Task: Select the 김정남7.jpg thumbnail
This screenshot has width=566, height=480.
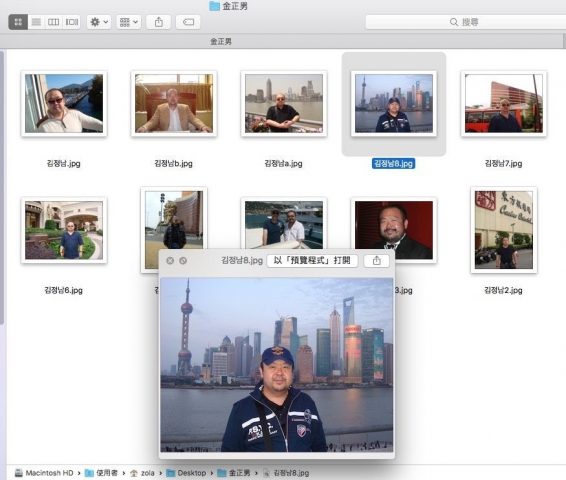Action: pos(504,104)
